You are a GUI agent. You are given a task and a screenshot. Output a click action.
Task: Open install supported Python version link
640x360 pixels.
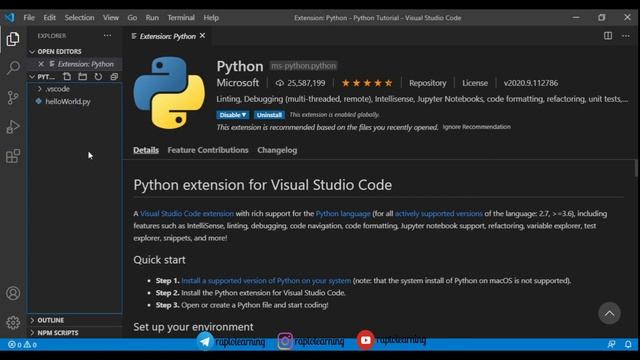click(266, 281)
